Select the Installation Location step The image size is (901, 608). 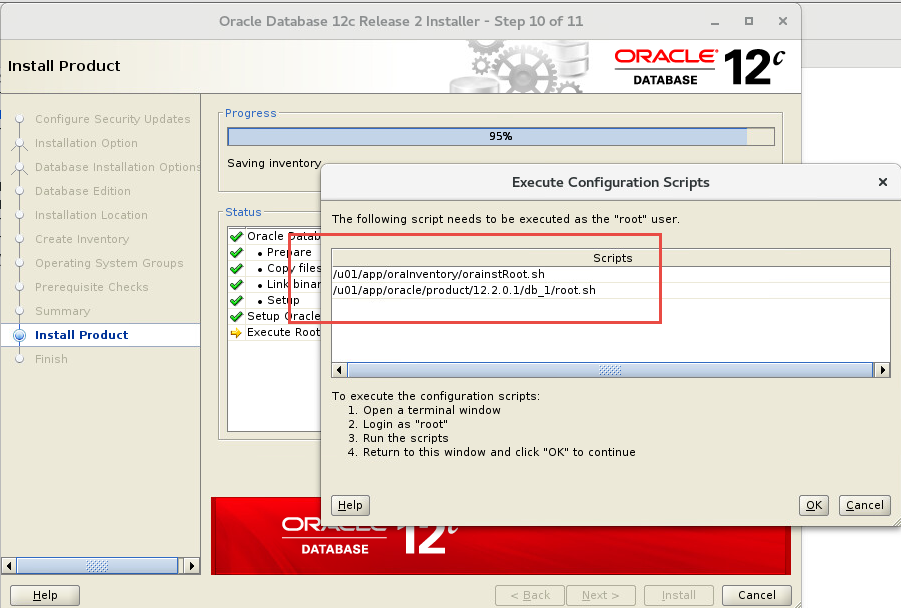click(91, 215)
